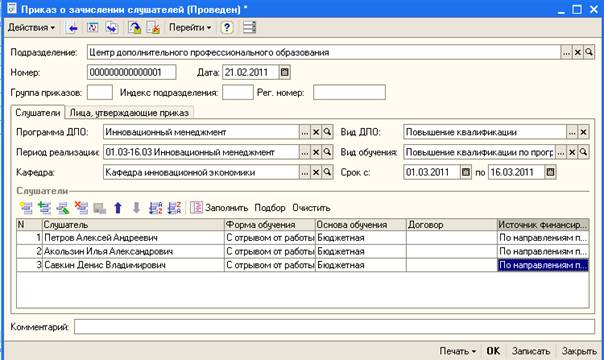Click the add row icon in Слушатели toolbar
The image size is (604, 360).
(x=26, y=208)
